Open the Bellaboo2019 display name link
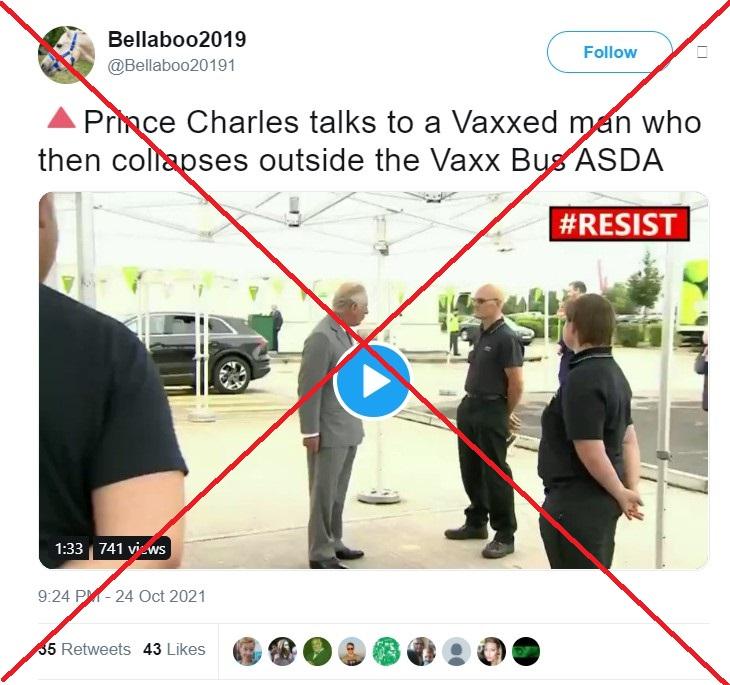730x685 pixels. click(177, 40)
